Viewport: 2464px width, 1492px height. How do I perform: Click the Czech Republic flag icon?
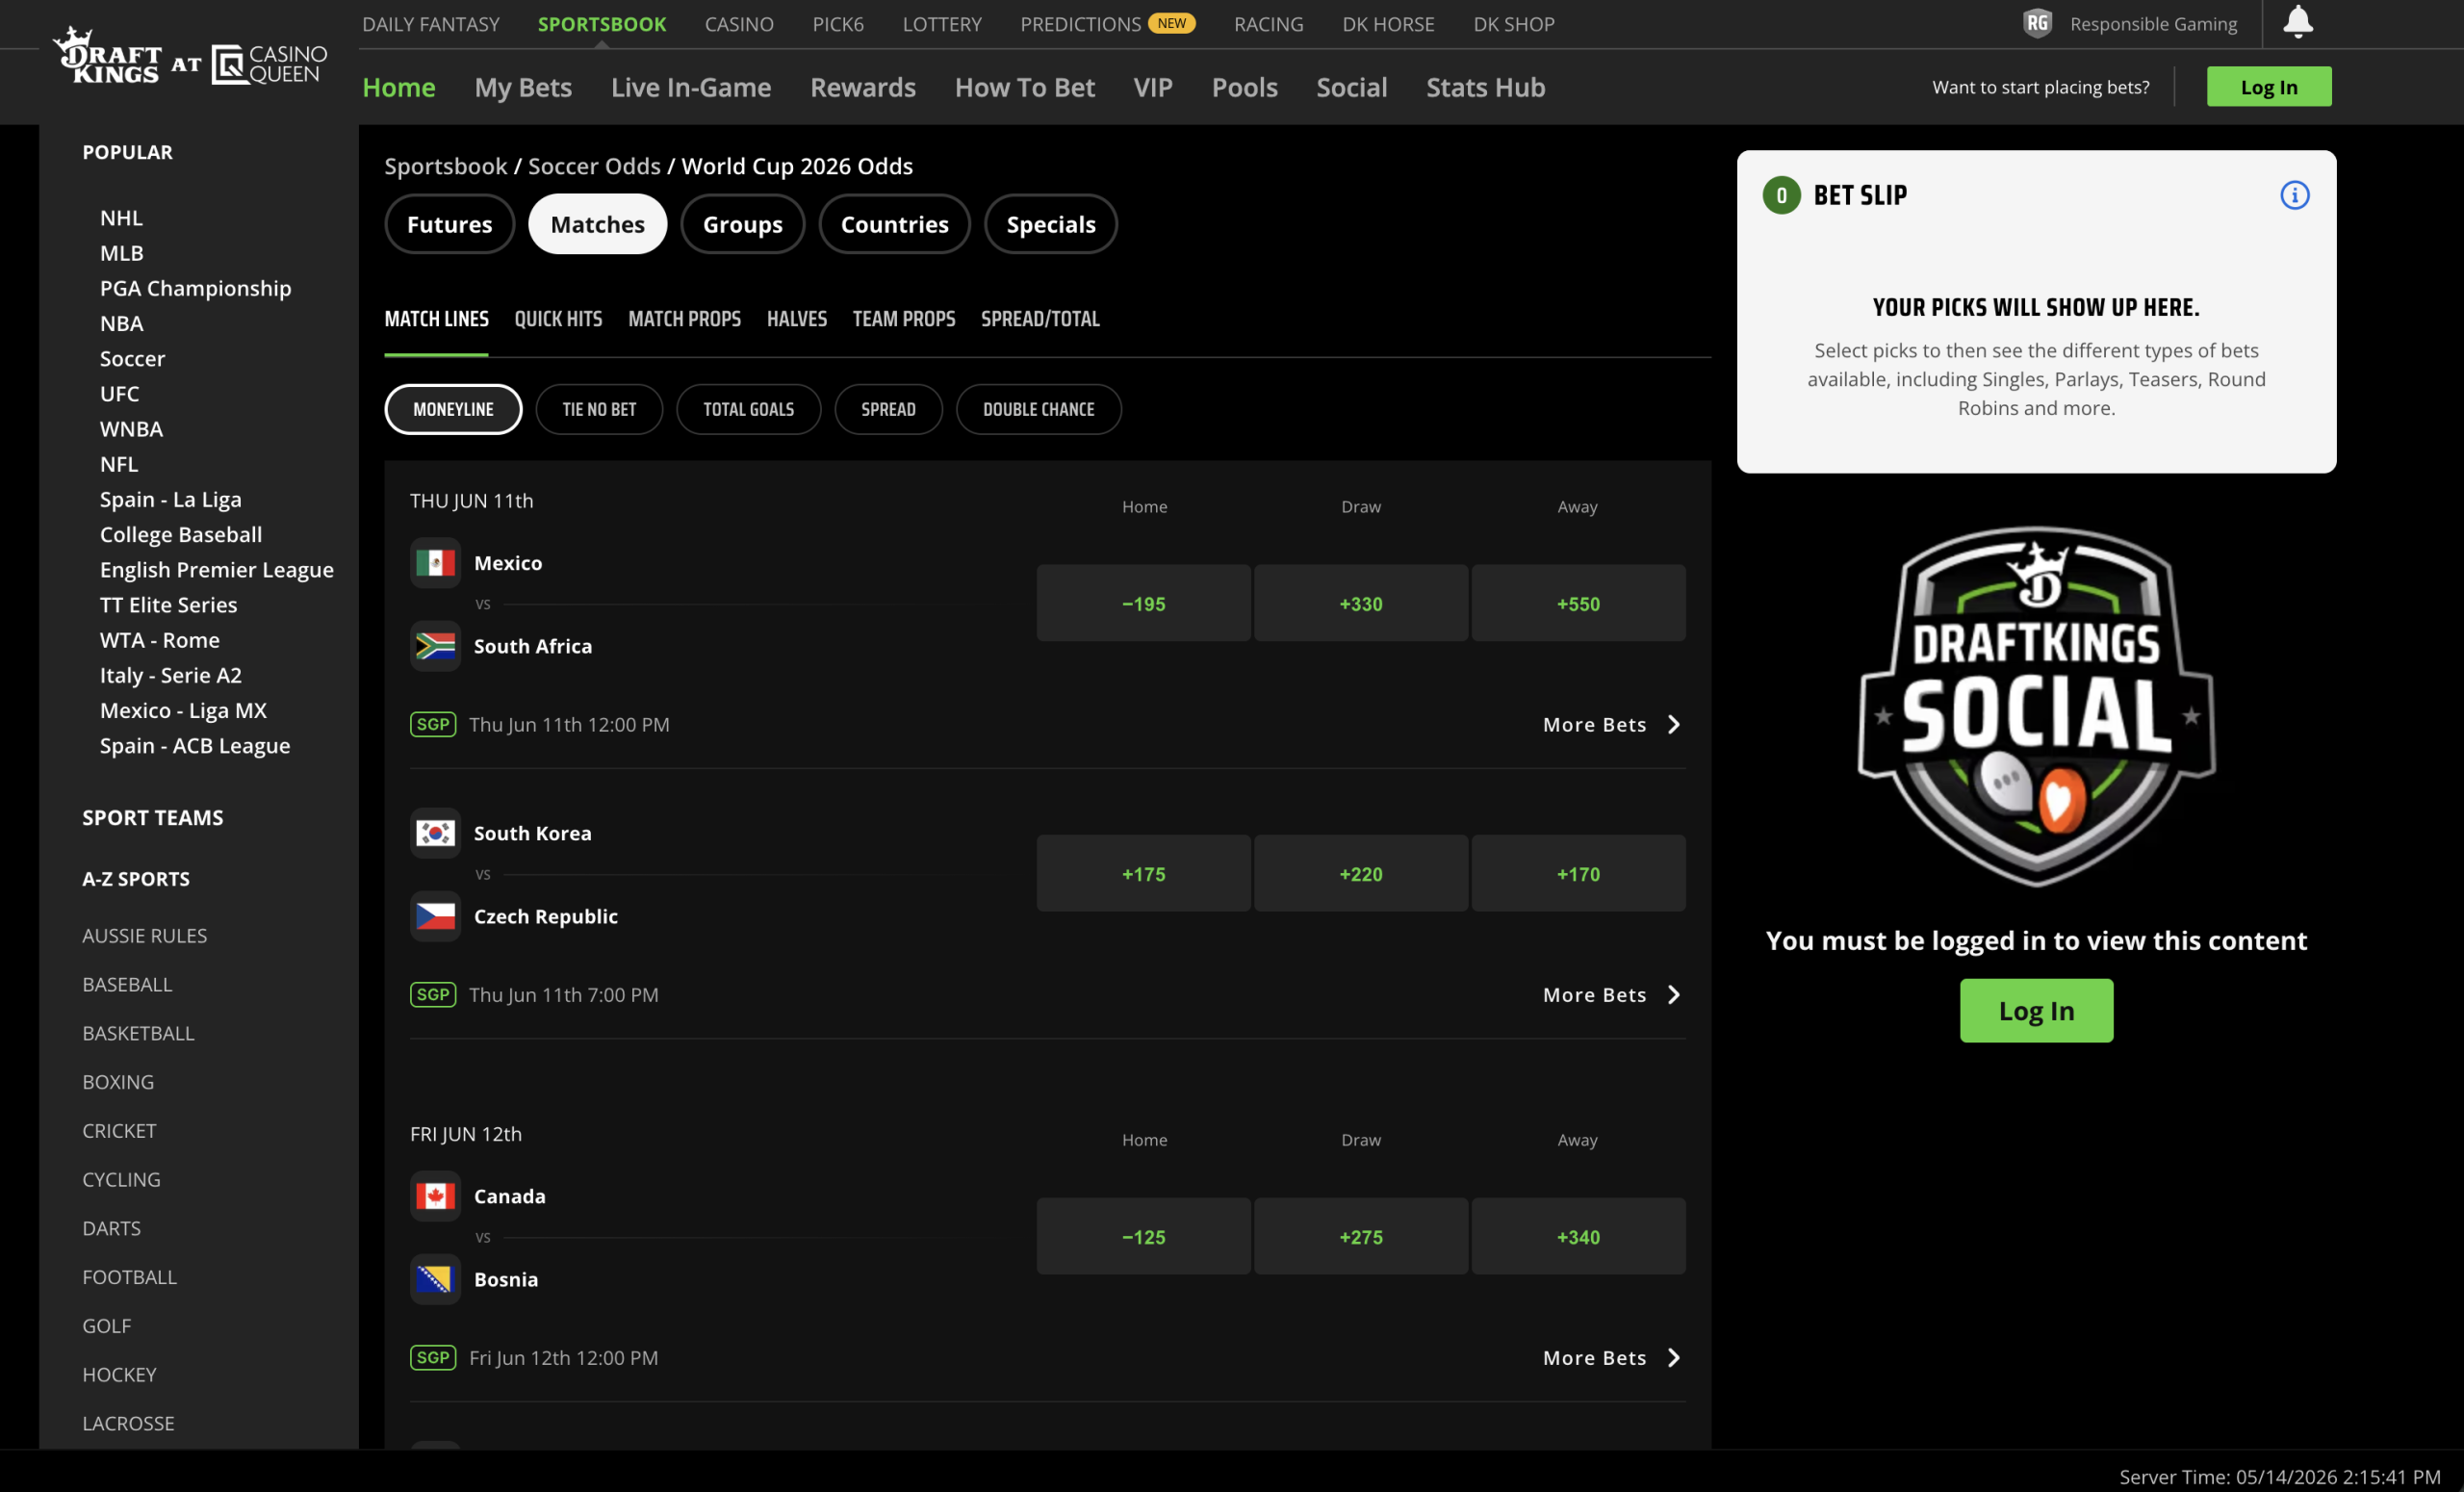pos(435,916)
